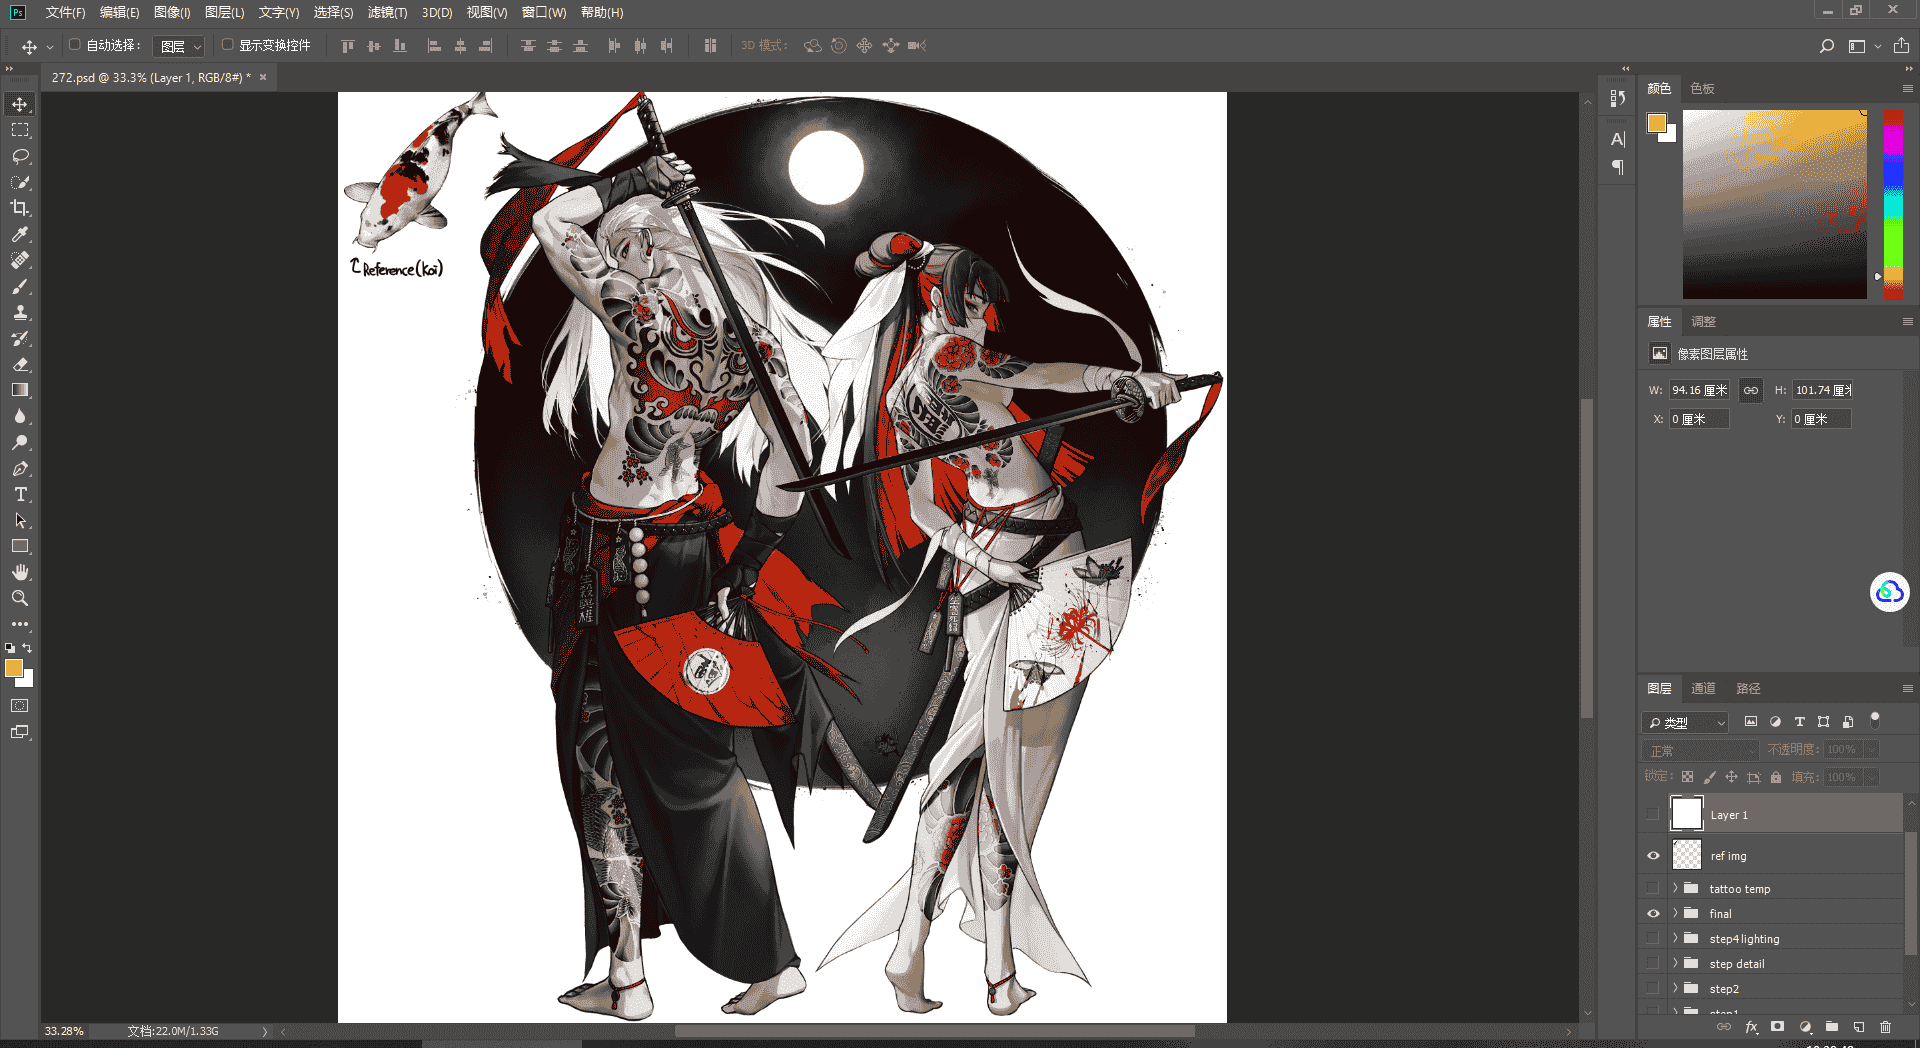Switch to the 色板 tab
This screenshot has width=1920, height=1048.
[1702, 88]
